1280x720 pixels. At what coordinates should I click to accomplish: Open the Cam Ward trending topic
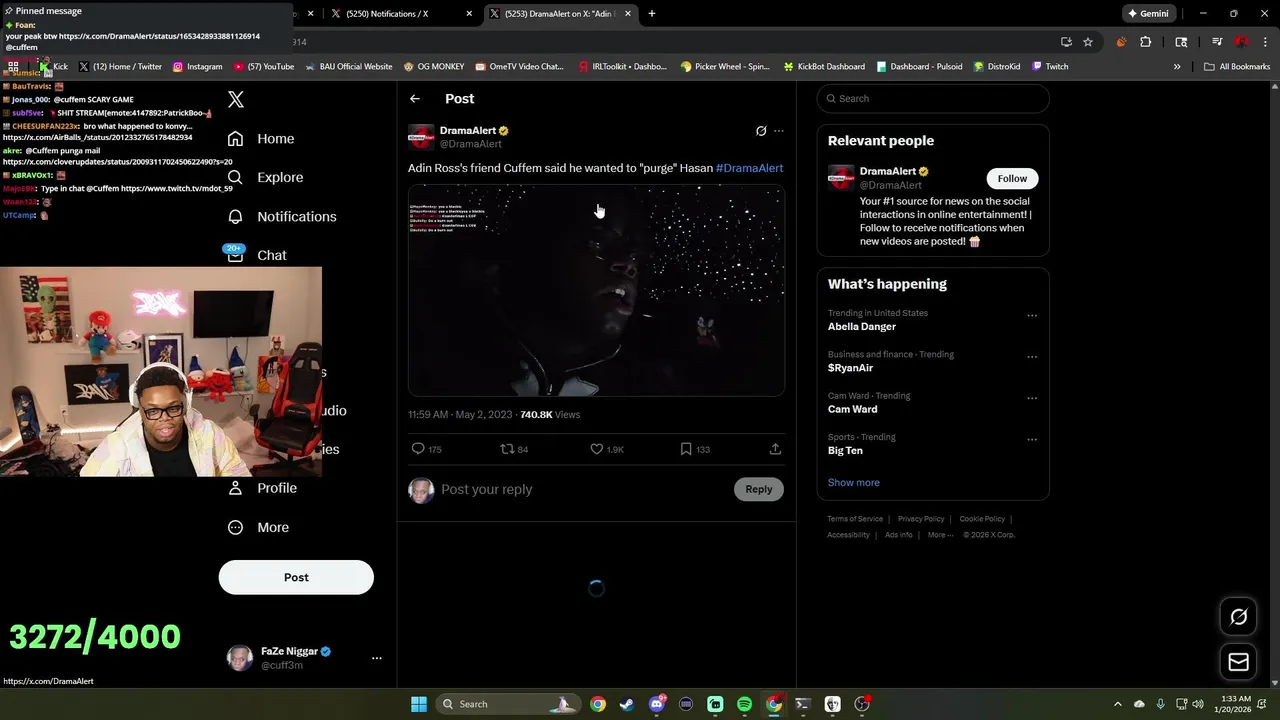[852, 409]
